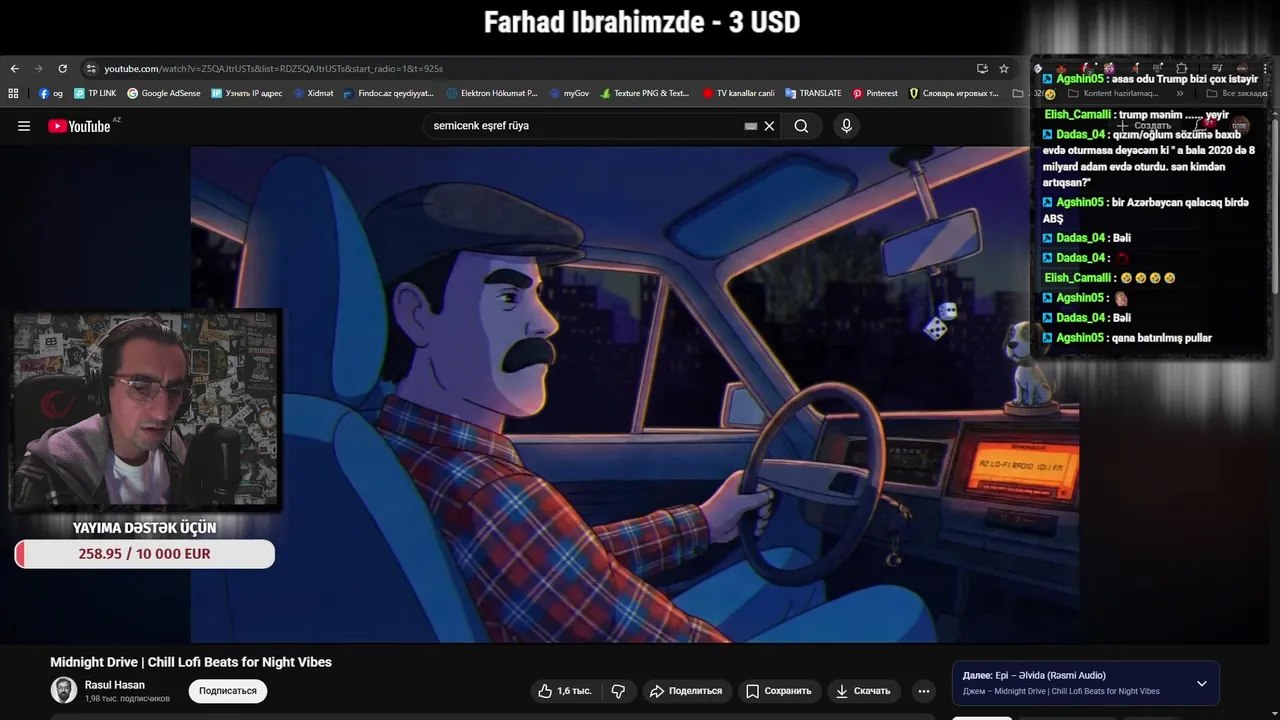
Task: Reload the YouTube page
Action: [x=62, y=69]
